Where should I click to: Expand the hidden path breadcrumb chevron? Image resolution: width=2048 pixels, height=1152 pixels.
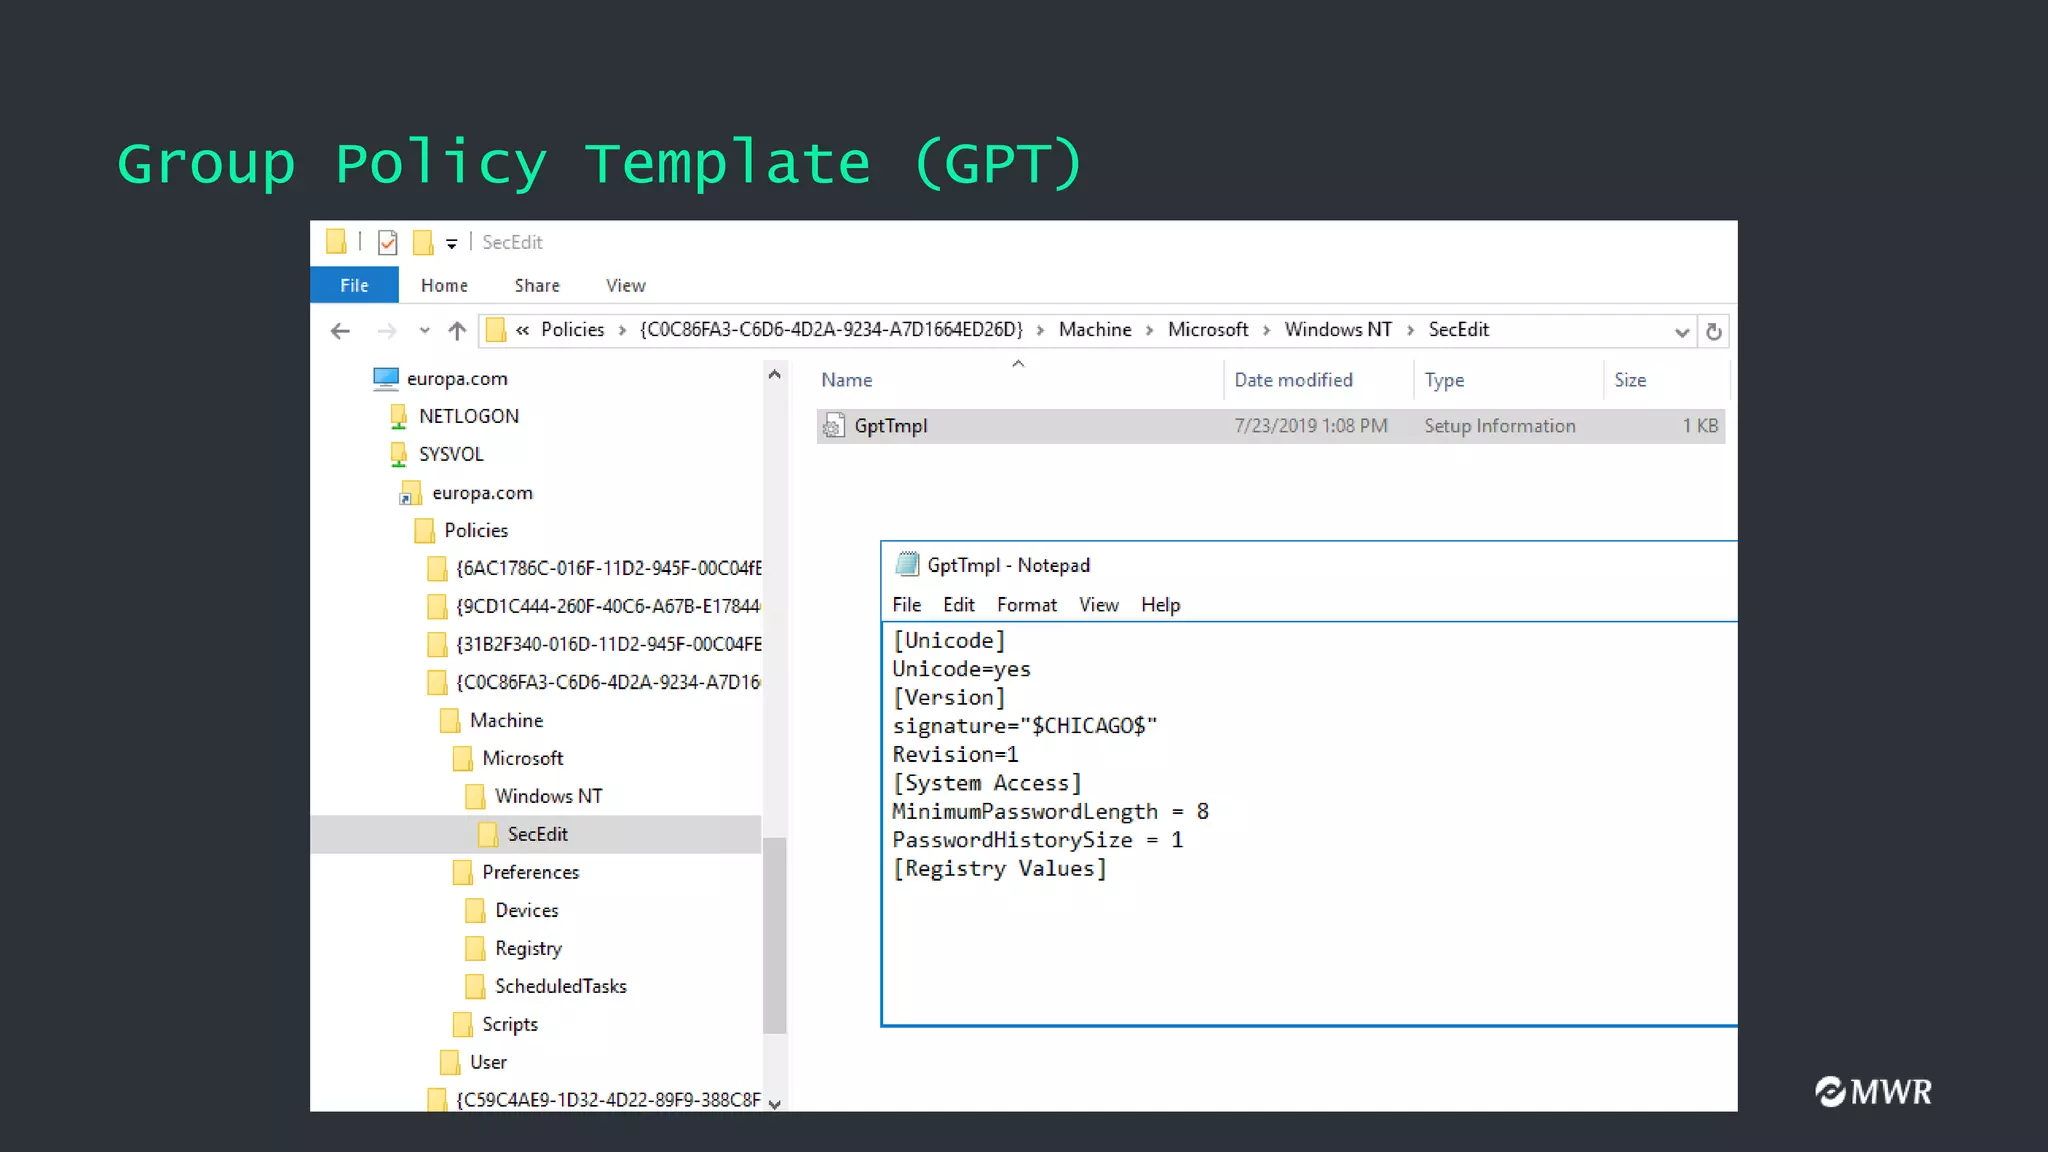click(x=522, y=330)
